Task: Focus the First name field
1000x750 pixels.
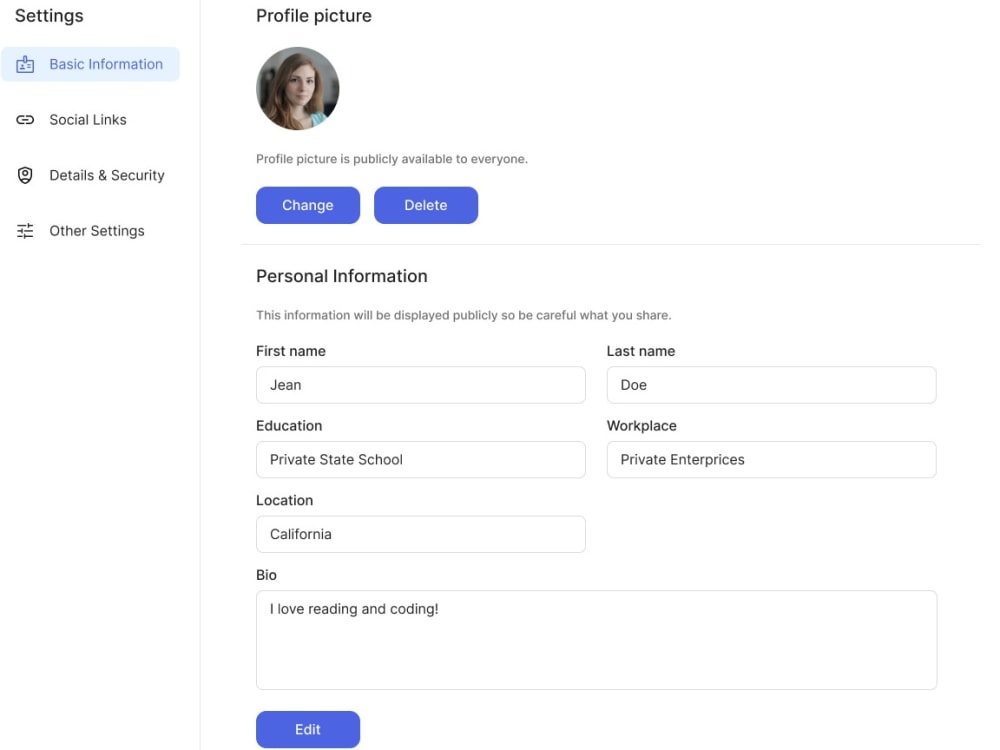Action: [421, 385]
